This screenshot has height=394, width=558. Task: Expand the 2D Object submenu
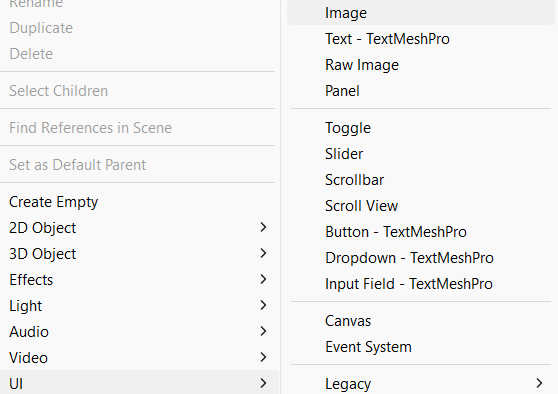[139, 228]
